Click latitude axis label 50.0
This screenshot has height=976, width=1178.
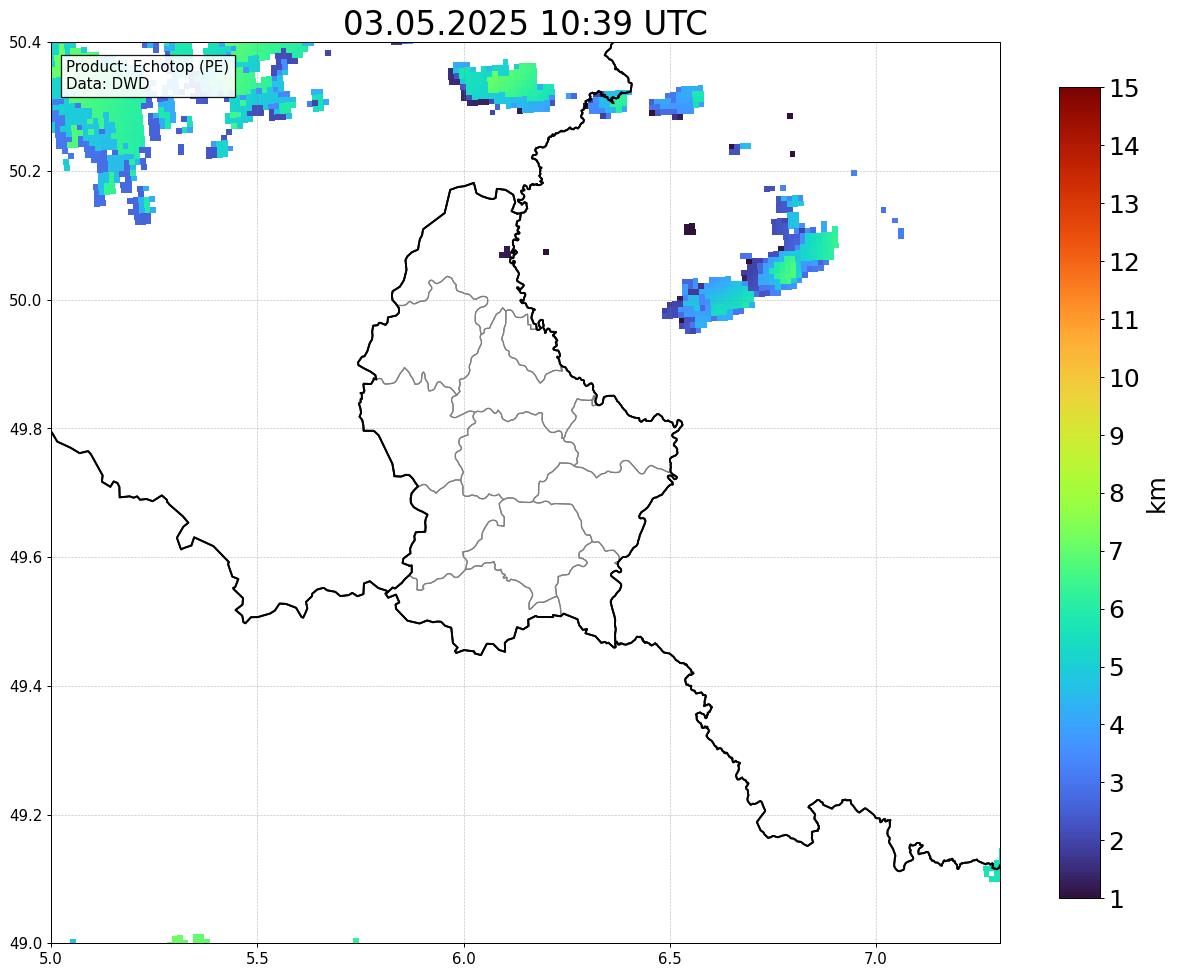(x=26, y=301)
